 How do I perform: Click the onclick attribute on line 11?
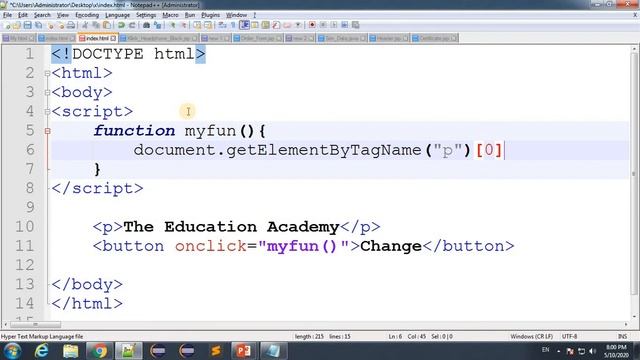[211, 246]
